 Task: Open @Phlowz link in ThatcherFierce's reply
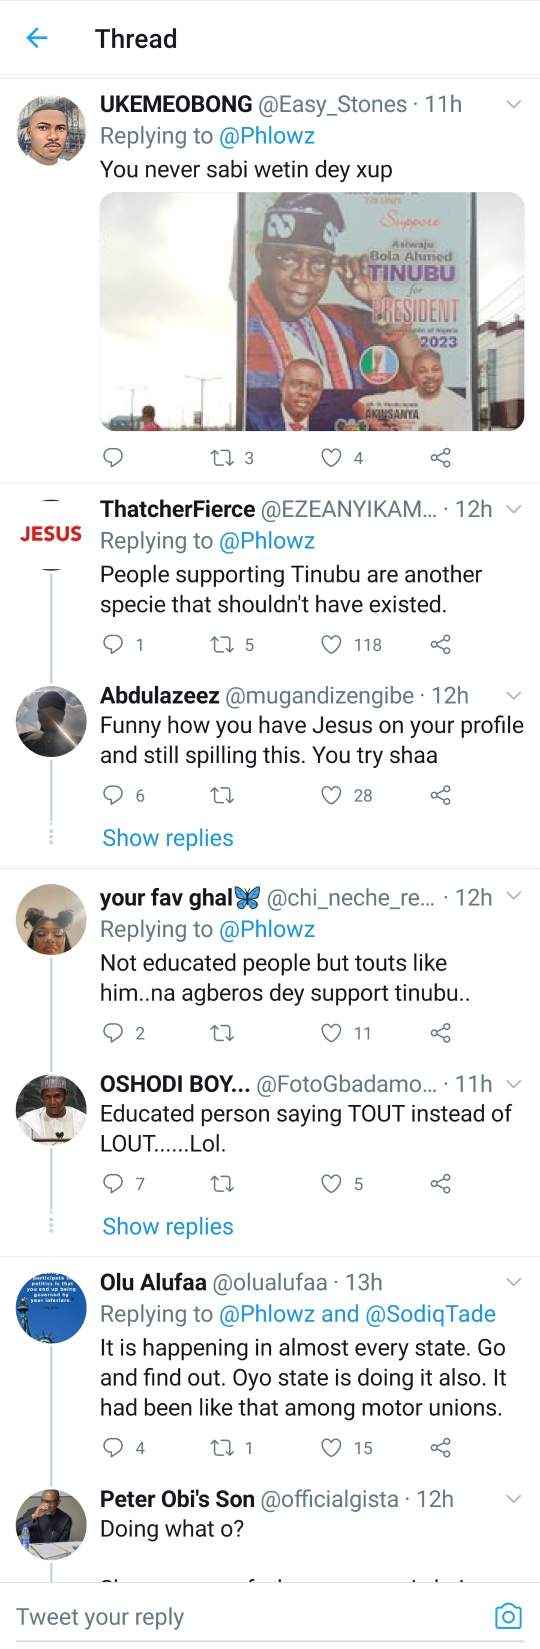267,541
